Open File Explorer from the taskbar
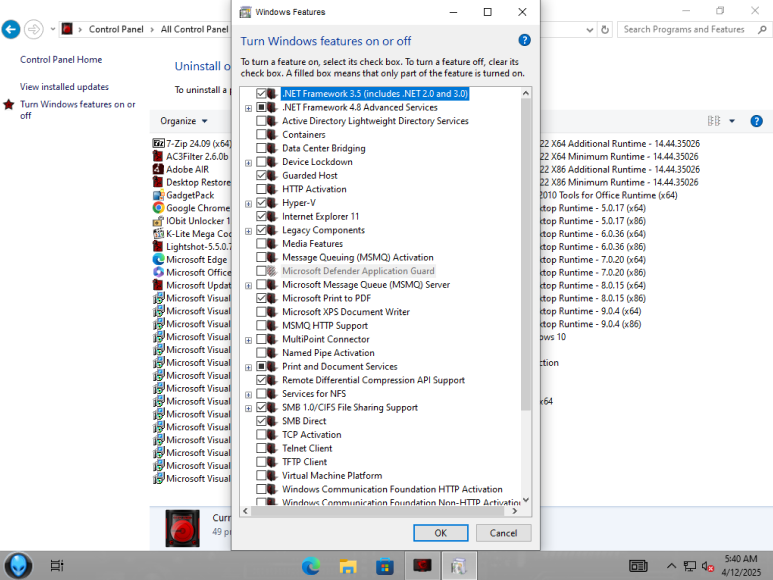 [x=348, y=566]
